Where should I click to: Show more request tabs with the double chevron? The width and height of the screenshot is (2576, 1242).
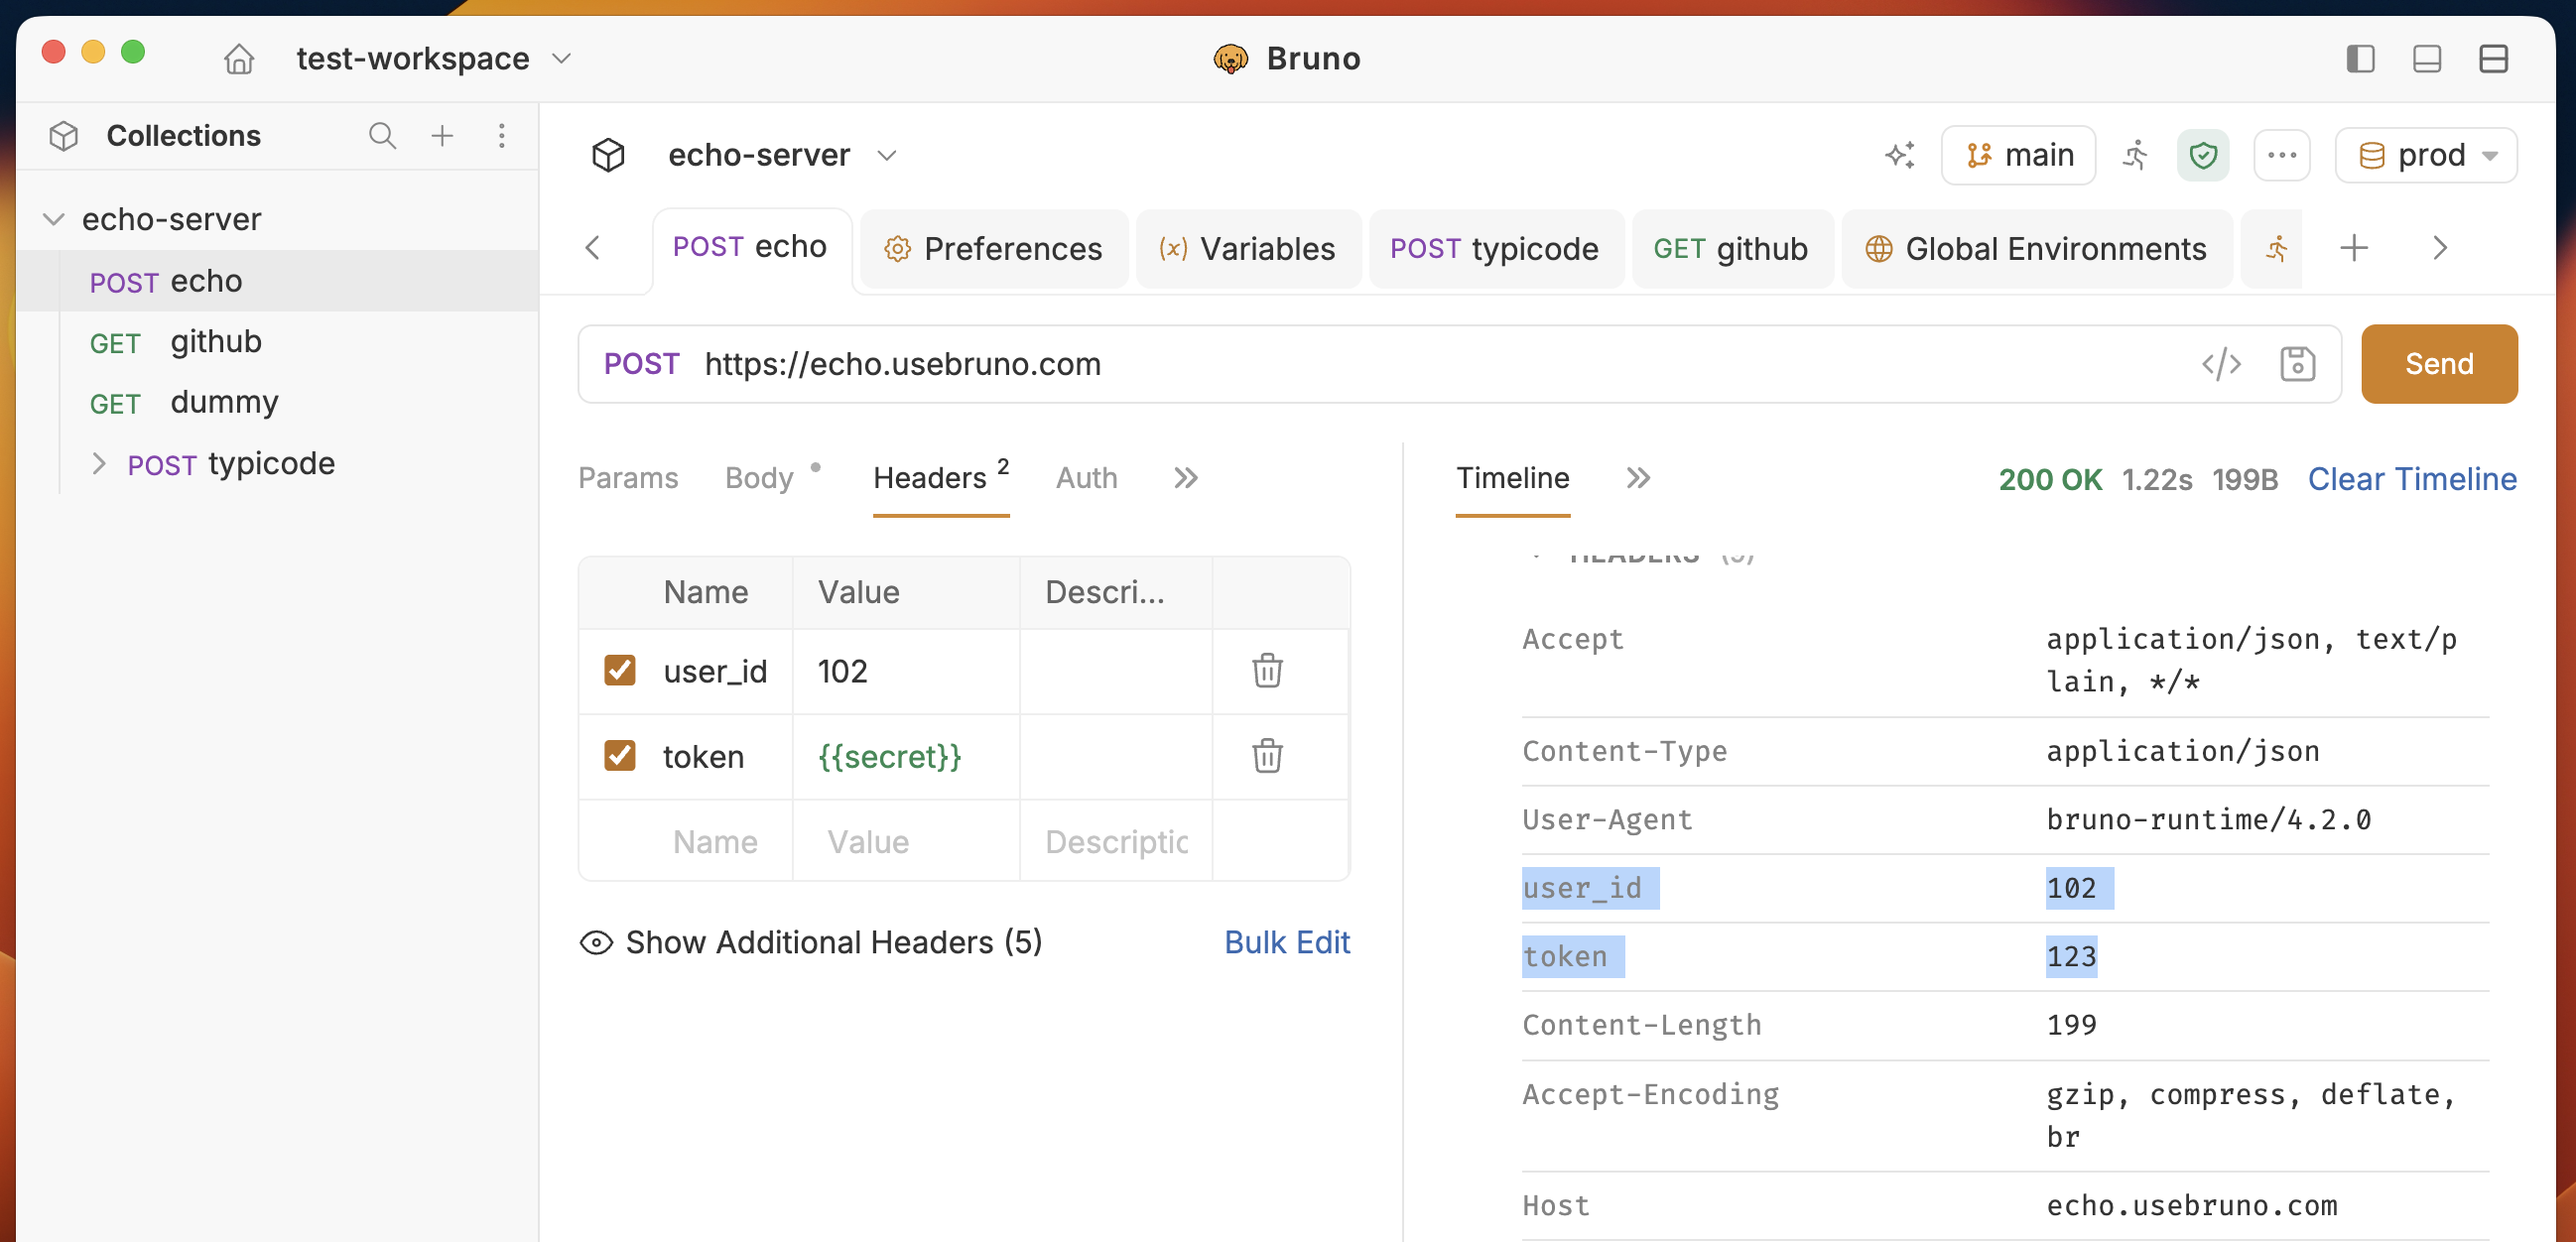[x=1186, y=478]
